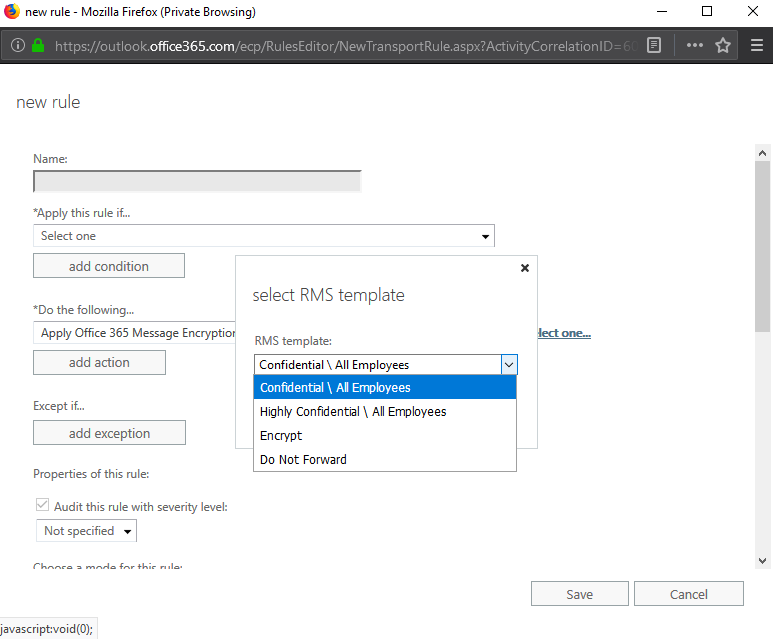Click the address bar URL text
The image size is (773, 639).
[345, 46]
